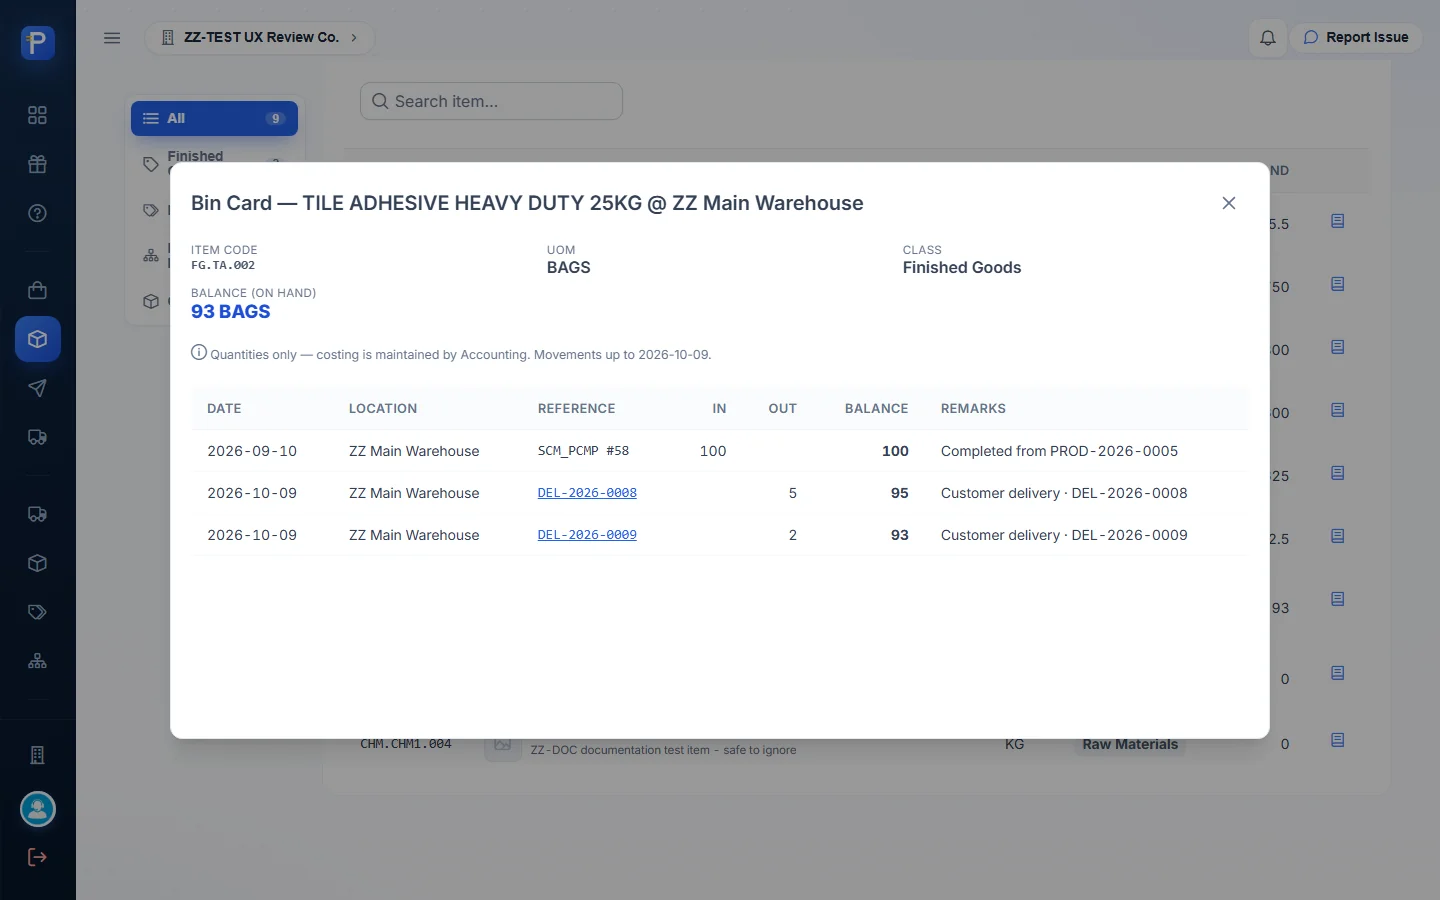Open bin card icon in the CHM.CHM1.004 row
This screenshot has width=1440, height=900.
click(1338, 740)
